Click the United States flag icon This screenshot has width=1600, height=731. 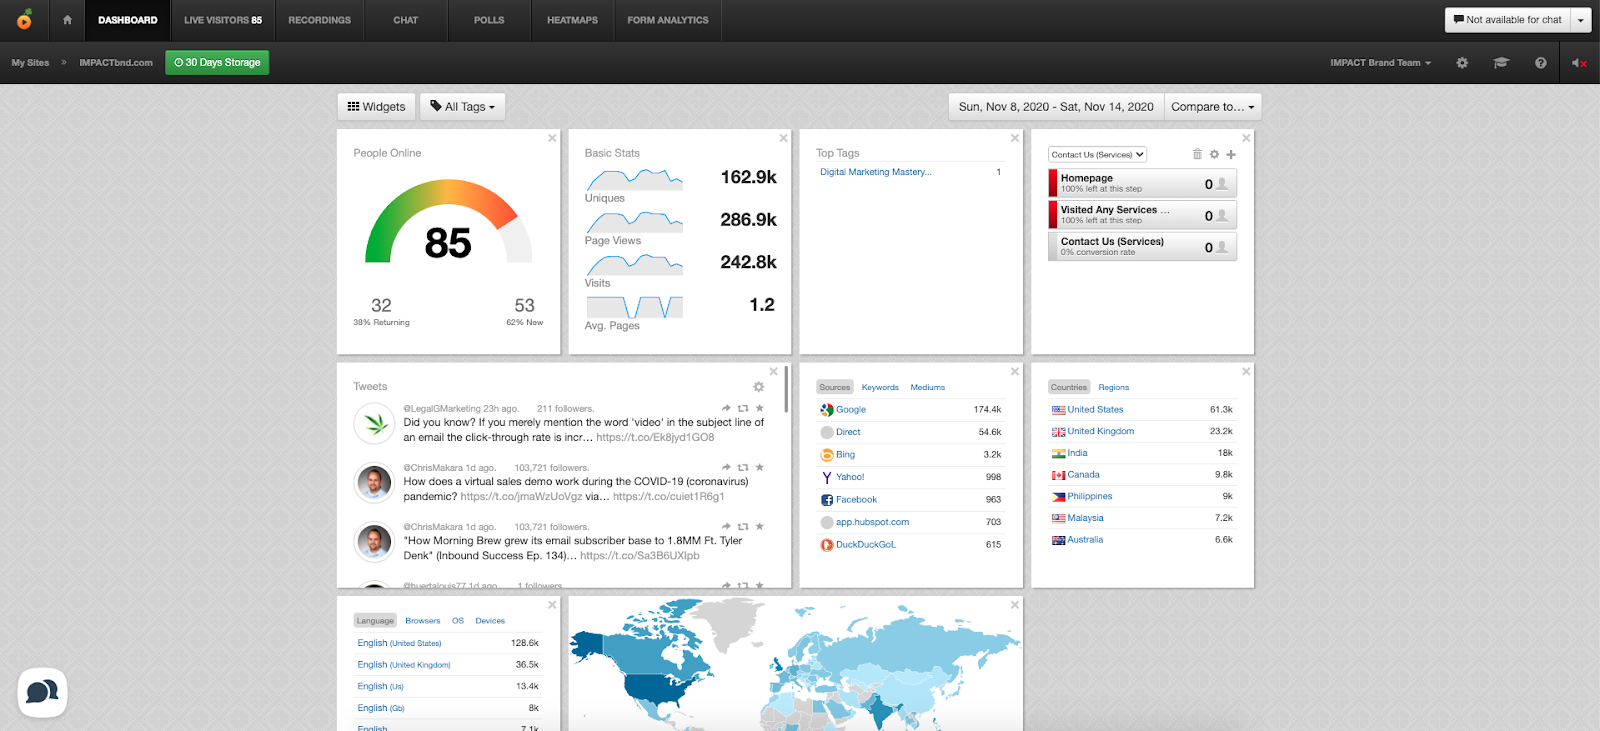click(x=1058, y=410)
